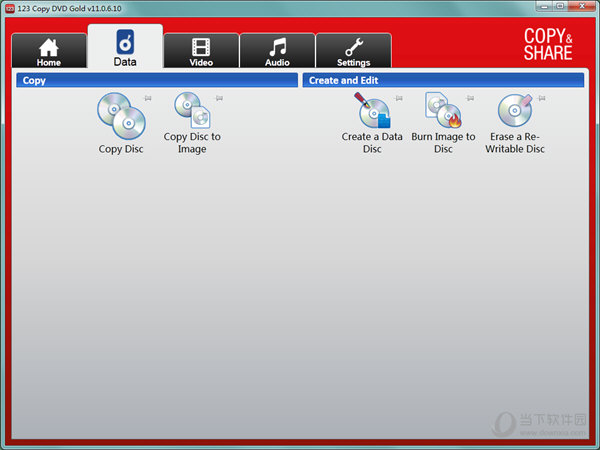
Task: Start the Burn Image to Disc icon
Action: [443, 110]
